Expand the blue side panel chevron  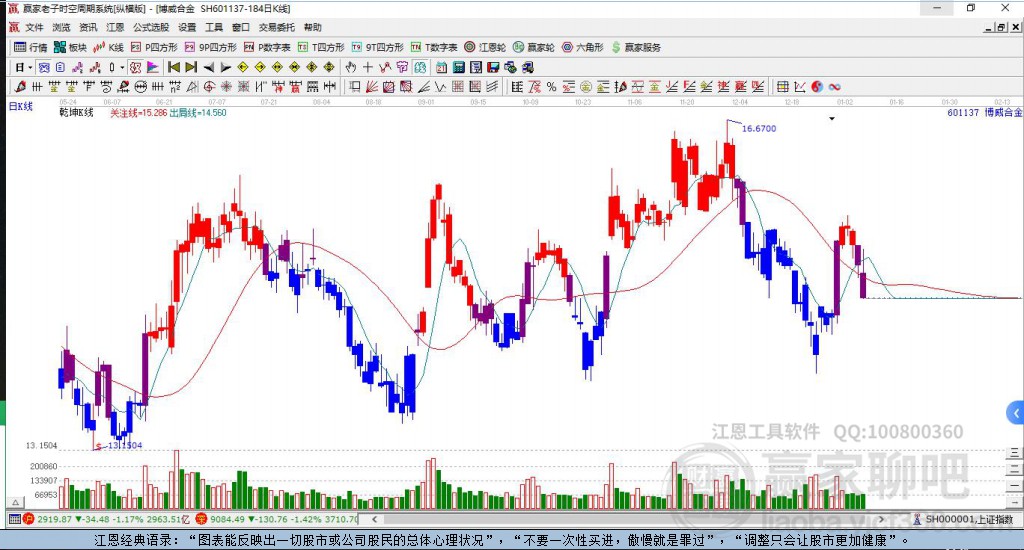[x=1016, y=413]
